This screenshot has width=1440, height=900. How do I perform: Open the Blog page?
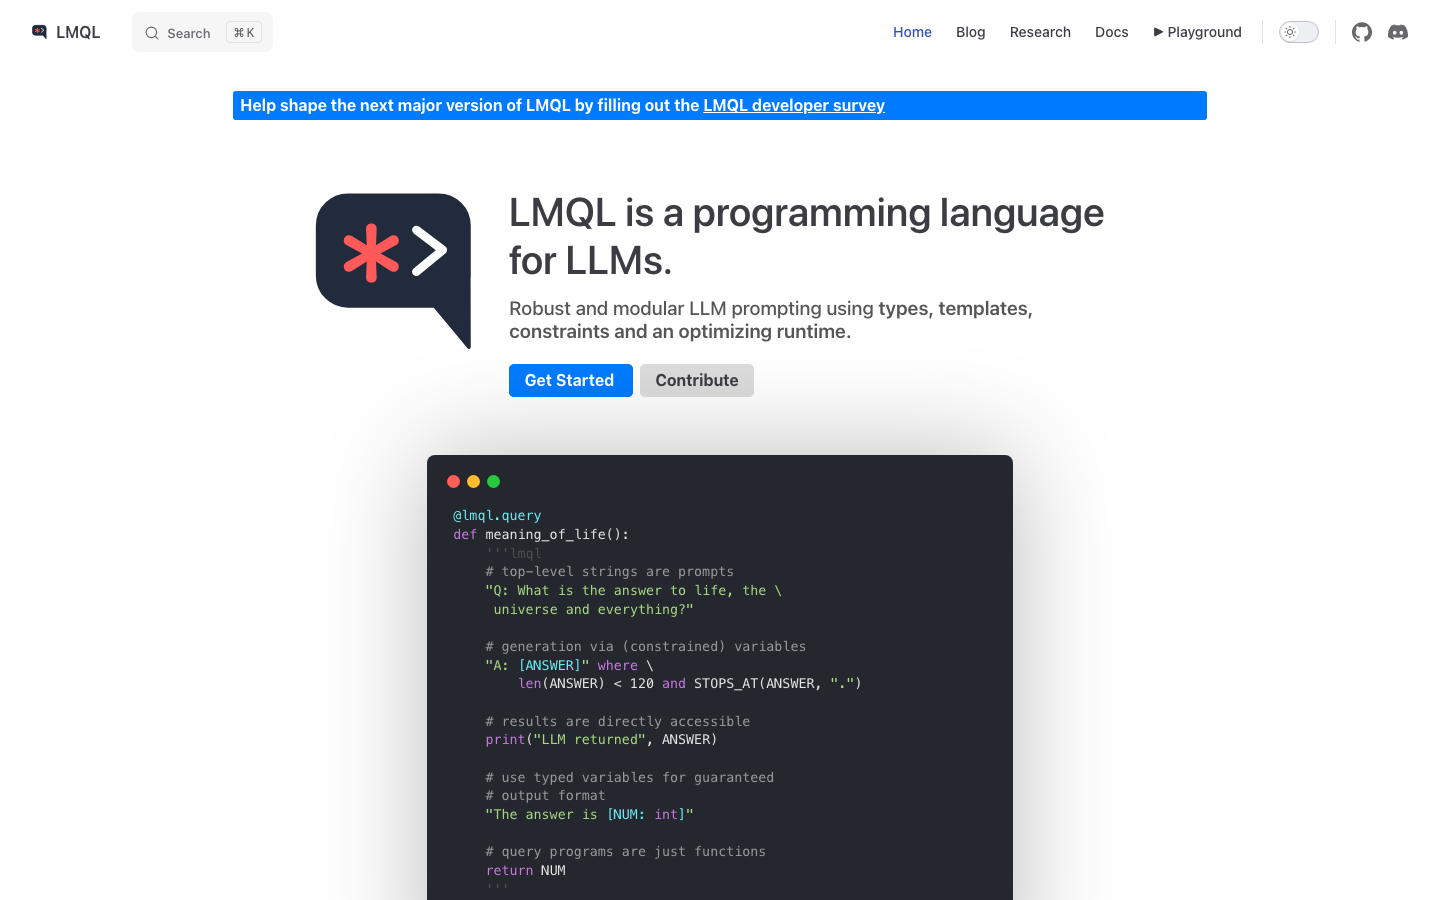tap(970, 32)
